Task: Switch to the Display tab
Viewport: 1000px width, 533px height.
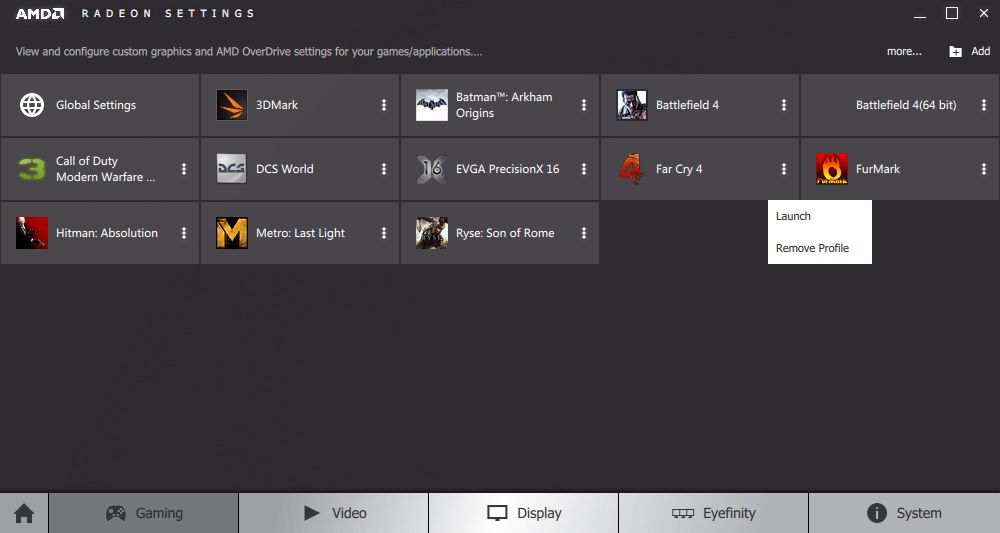Action: pyautogui.click(x=524, y=513)
